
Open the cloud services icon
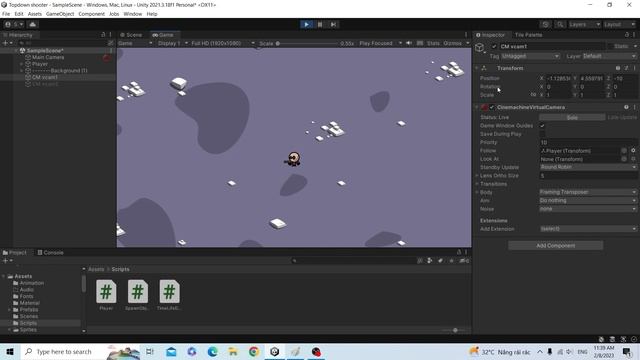point(33,24)
